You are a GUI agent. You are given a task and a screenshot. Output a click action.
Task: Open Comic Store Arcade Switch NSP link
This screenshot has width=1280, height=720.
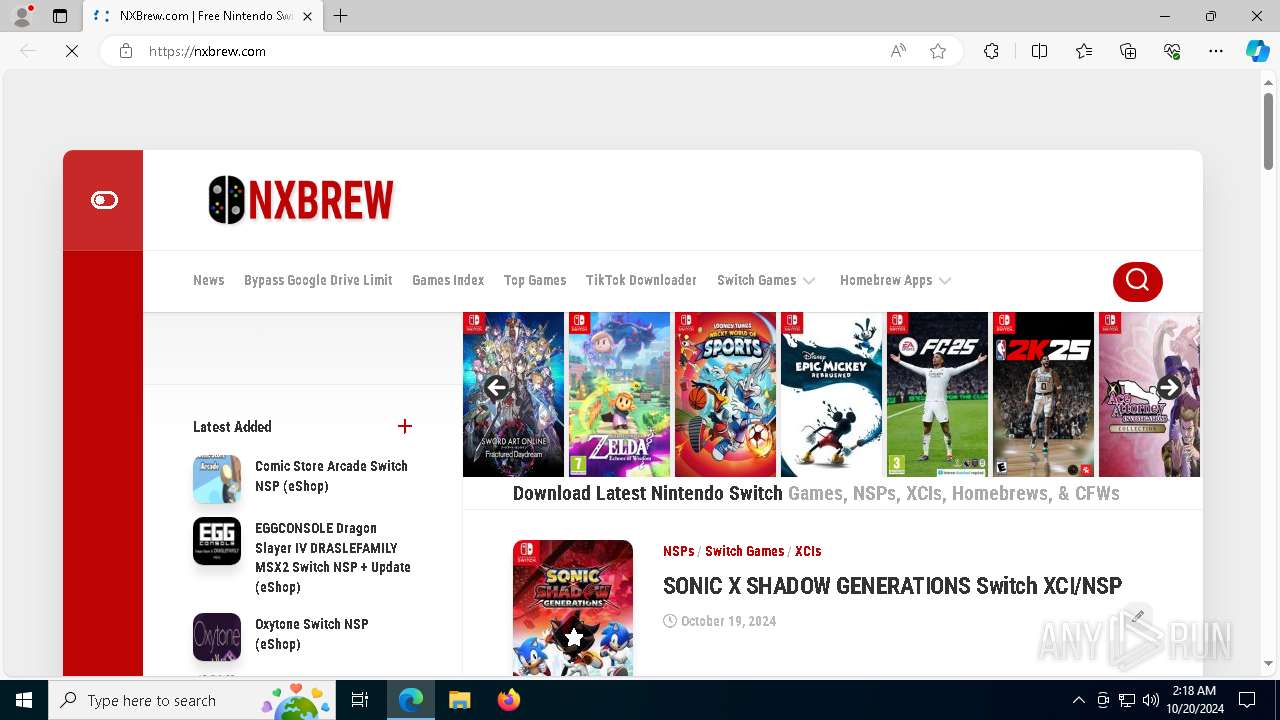point(331,476)
